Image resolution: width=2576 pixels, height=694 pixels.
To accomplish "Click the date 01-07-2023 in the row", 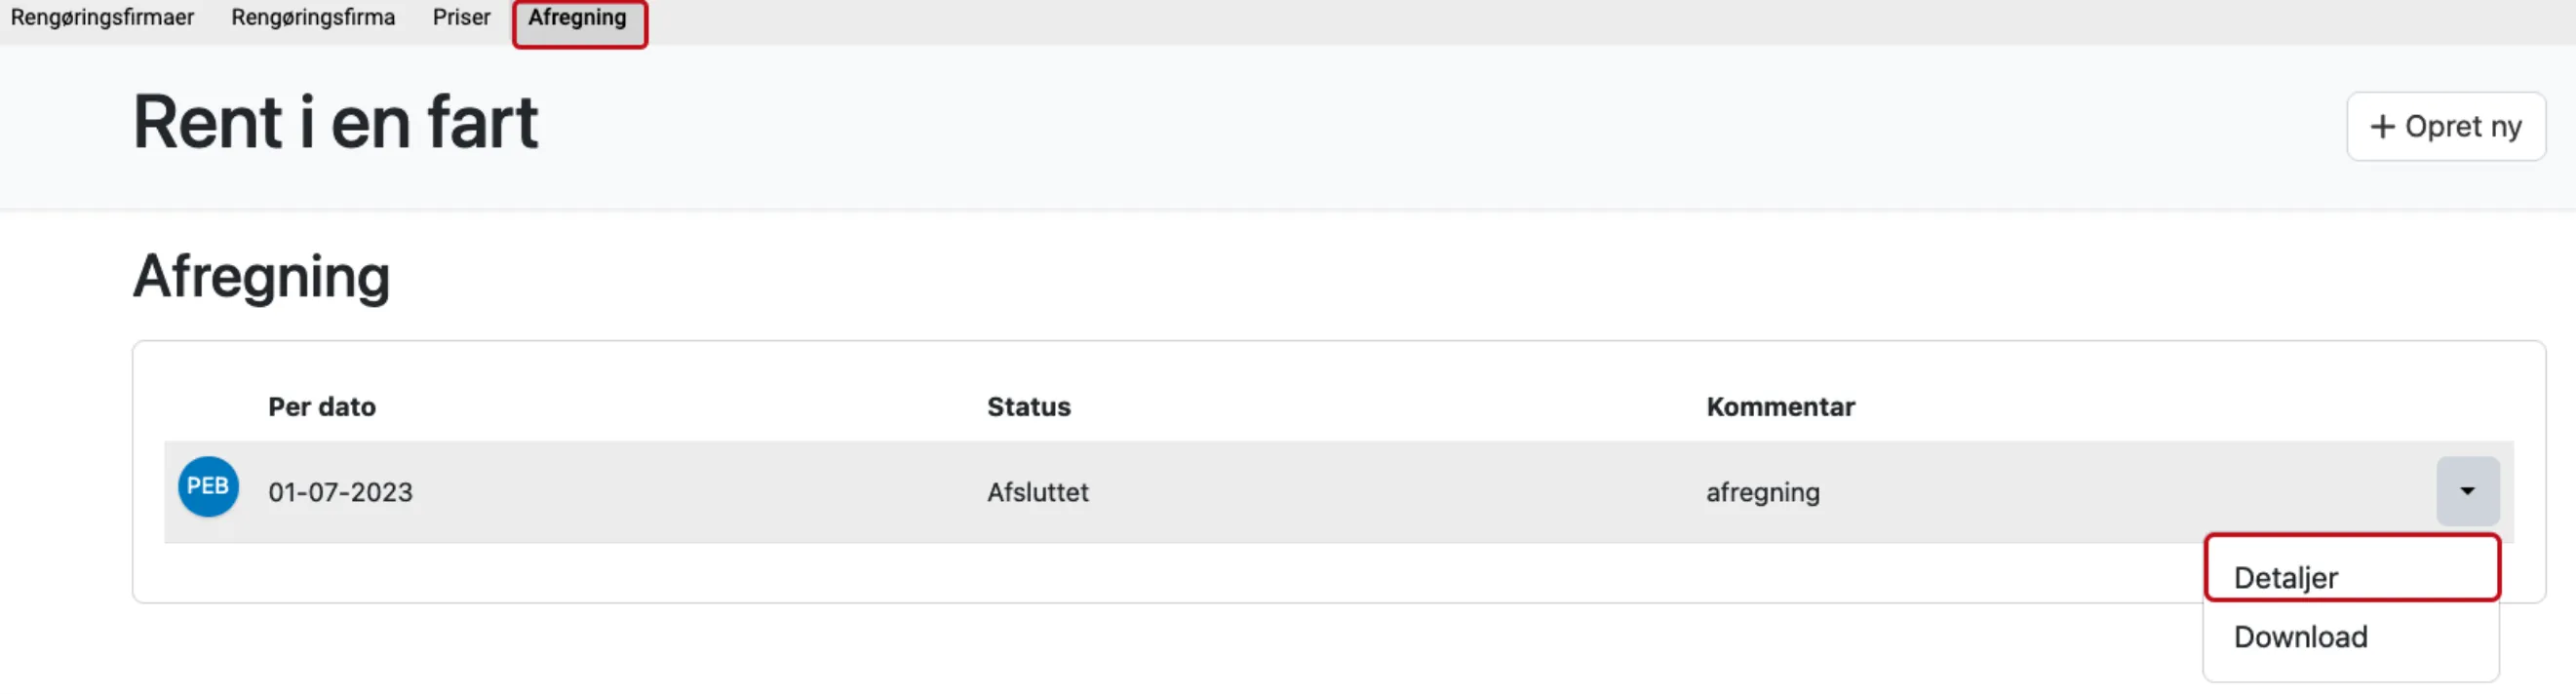I will click(x=340, y=492).
